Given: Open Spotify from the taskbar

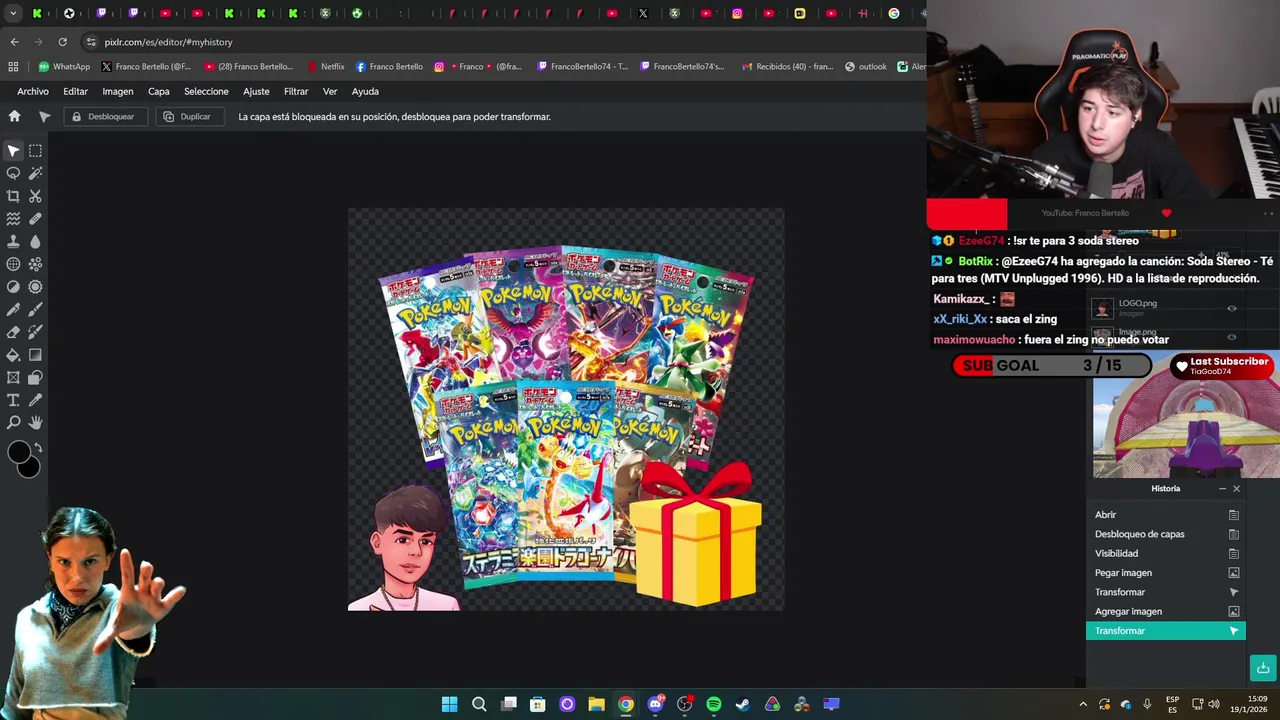Looking at the screenshot, I should [713, 704].
